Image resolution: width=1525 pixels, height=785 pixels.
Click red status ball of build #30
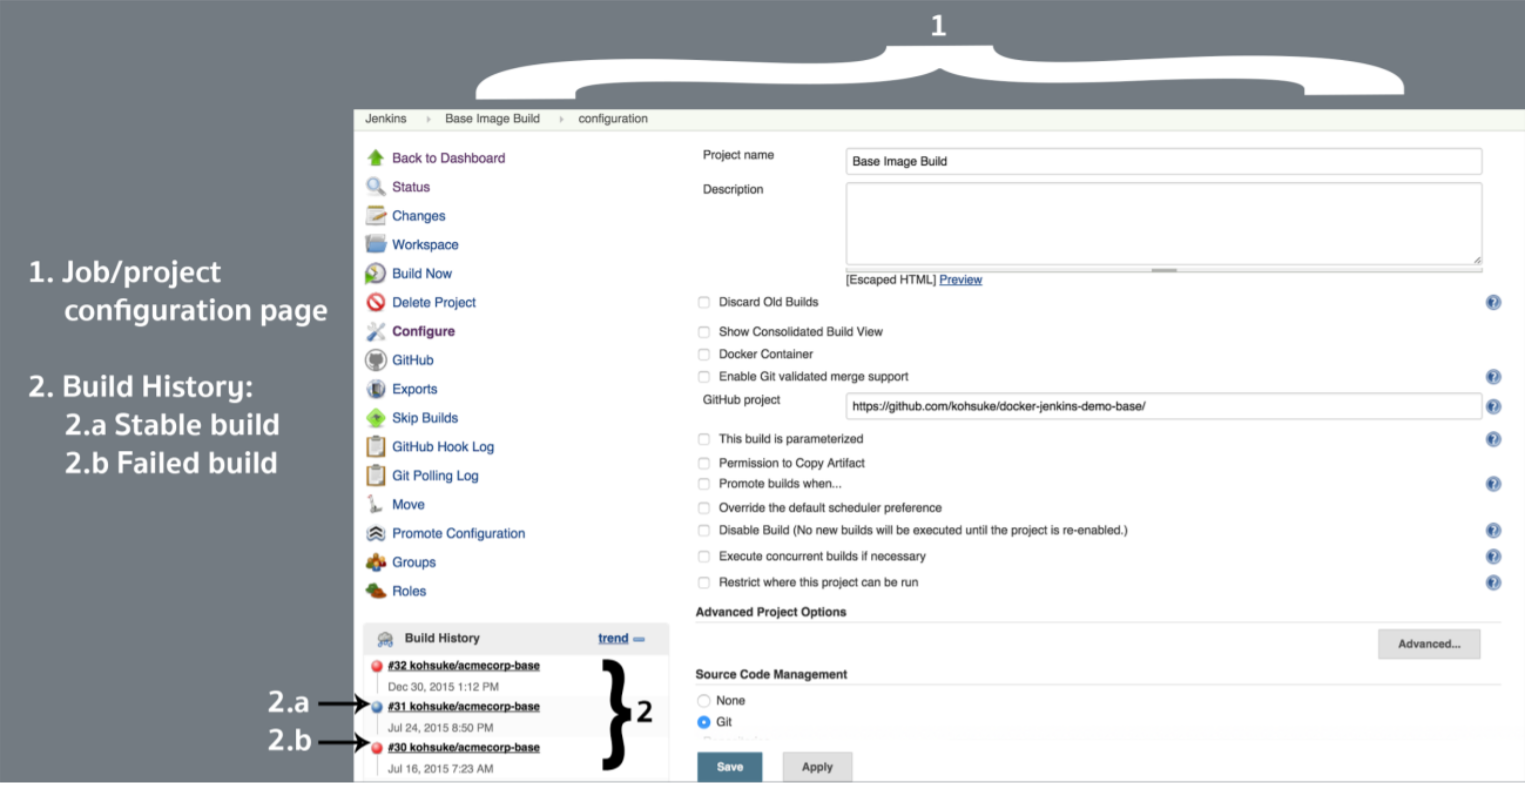377,748
